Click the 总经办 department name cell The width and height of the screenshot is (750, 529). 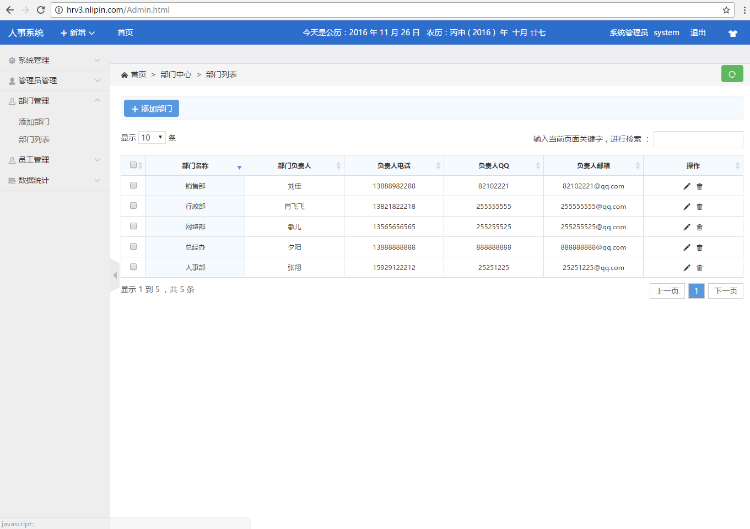coord(195,247)
